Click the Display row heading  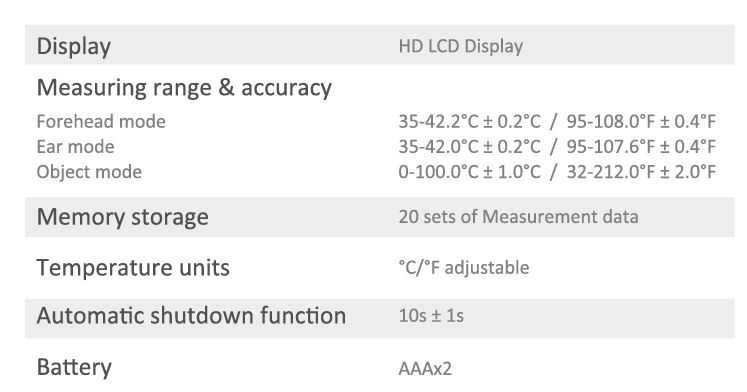pos(74,47)
